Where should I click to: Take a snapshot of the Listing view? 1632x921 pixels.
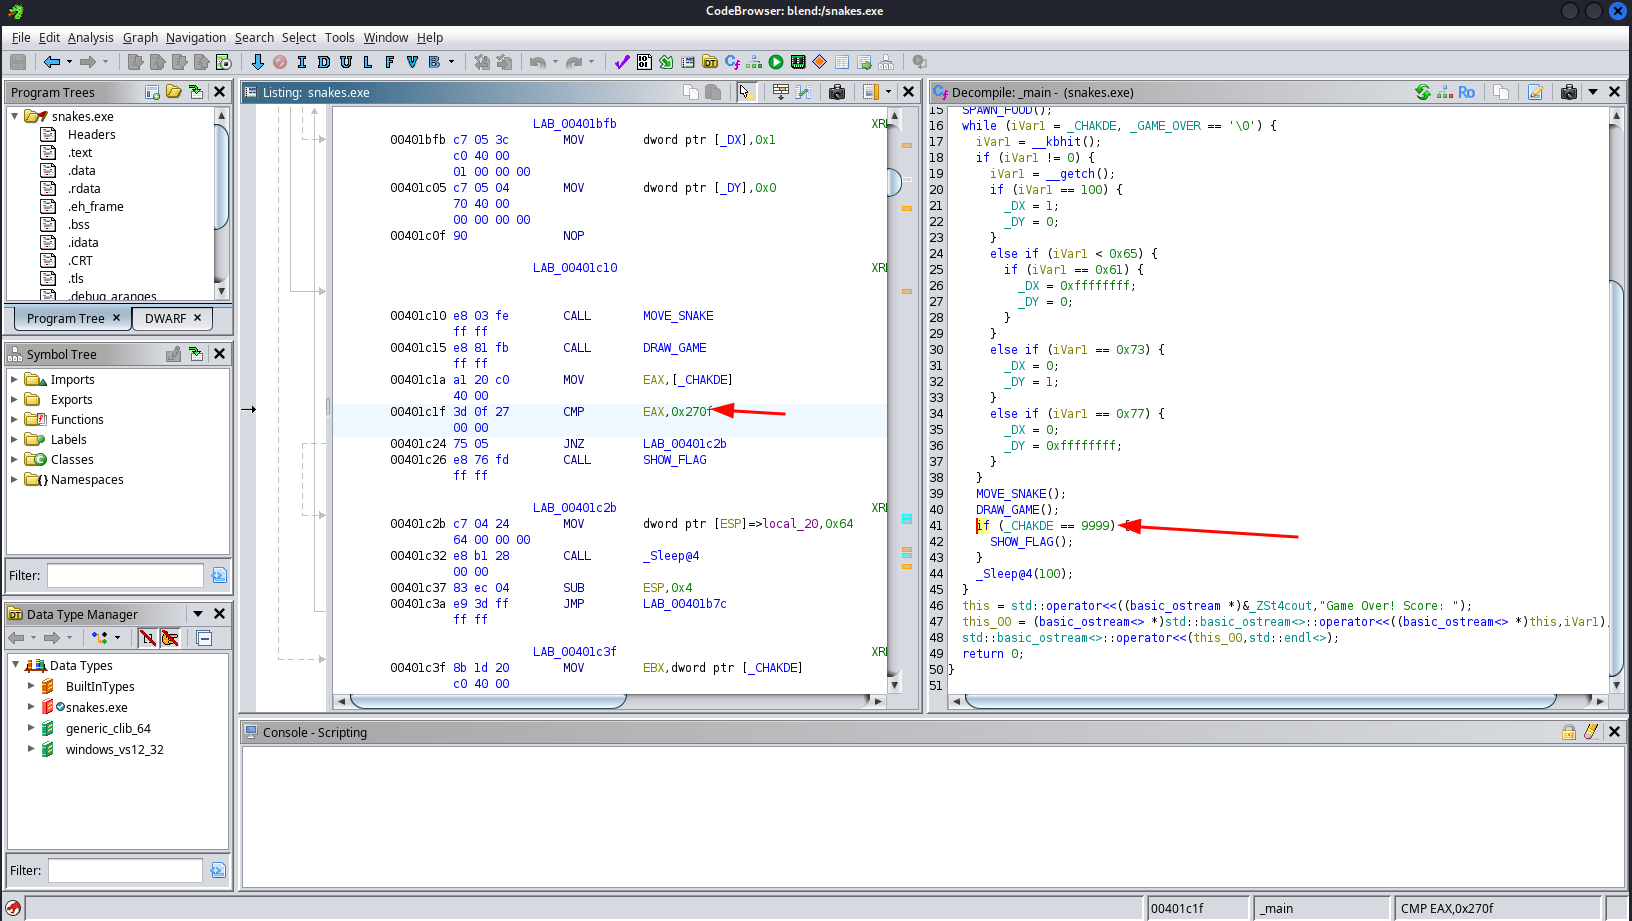tap(837, 92)
